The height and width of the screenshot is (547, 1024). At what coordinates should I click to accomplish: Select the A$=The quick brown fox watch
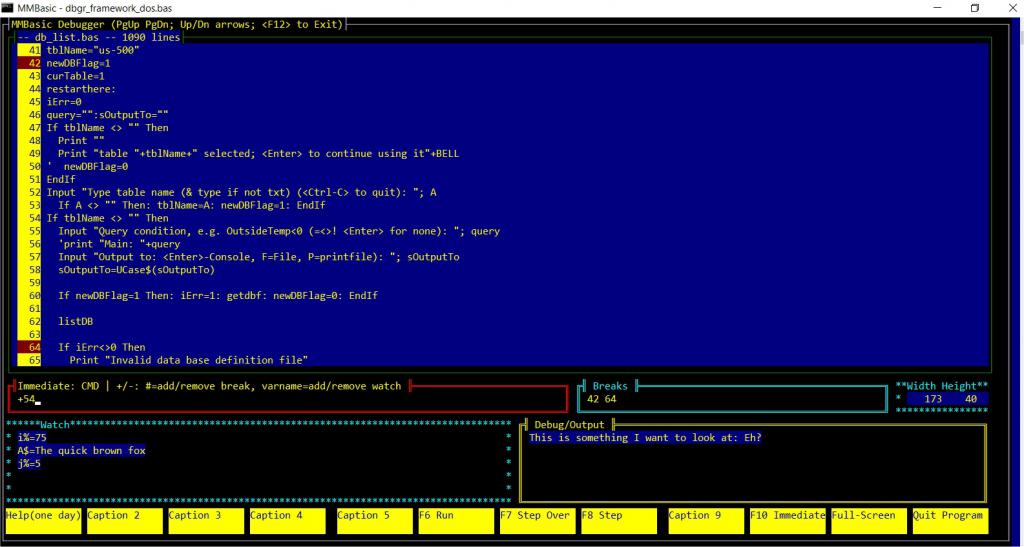point(80,451)
